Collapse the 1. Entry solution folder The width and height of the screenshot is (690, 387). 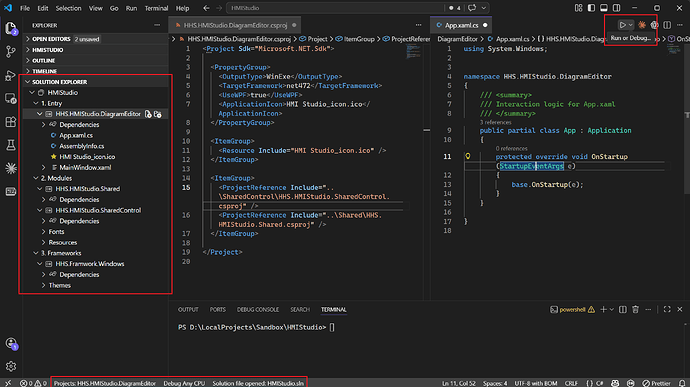point(95,103)
